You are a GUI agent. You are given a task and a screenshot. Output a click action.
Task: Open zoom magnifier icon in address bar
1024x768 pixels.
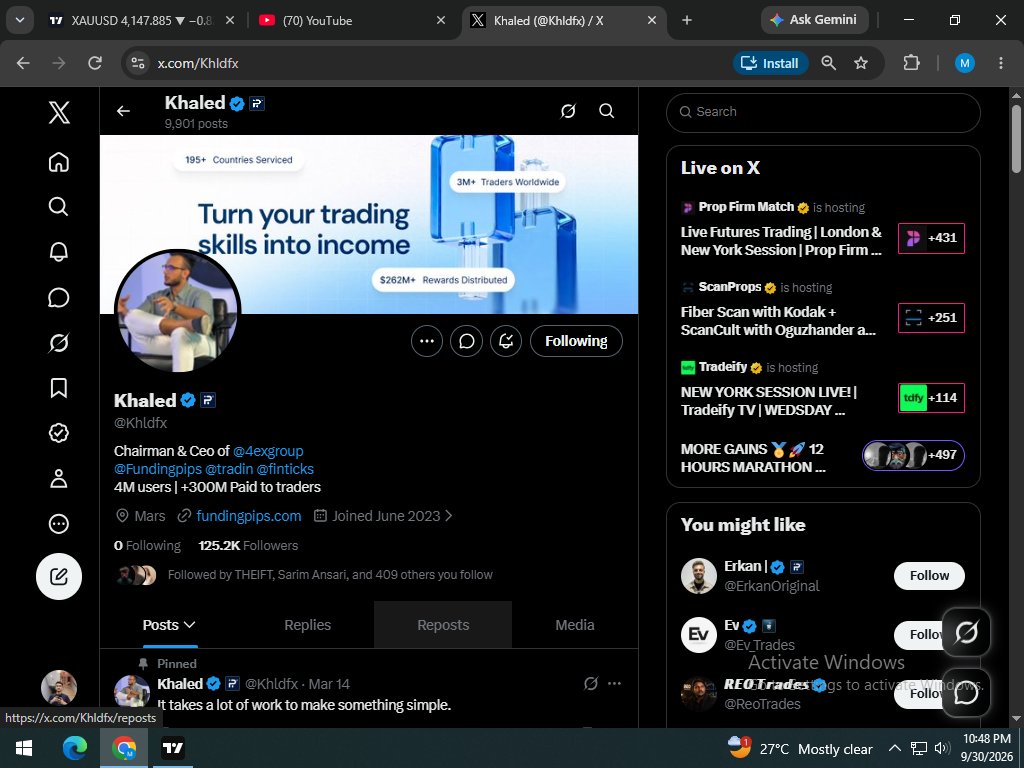pyautogui.click(x=829, y=63)
